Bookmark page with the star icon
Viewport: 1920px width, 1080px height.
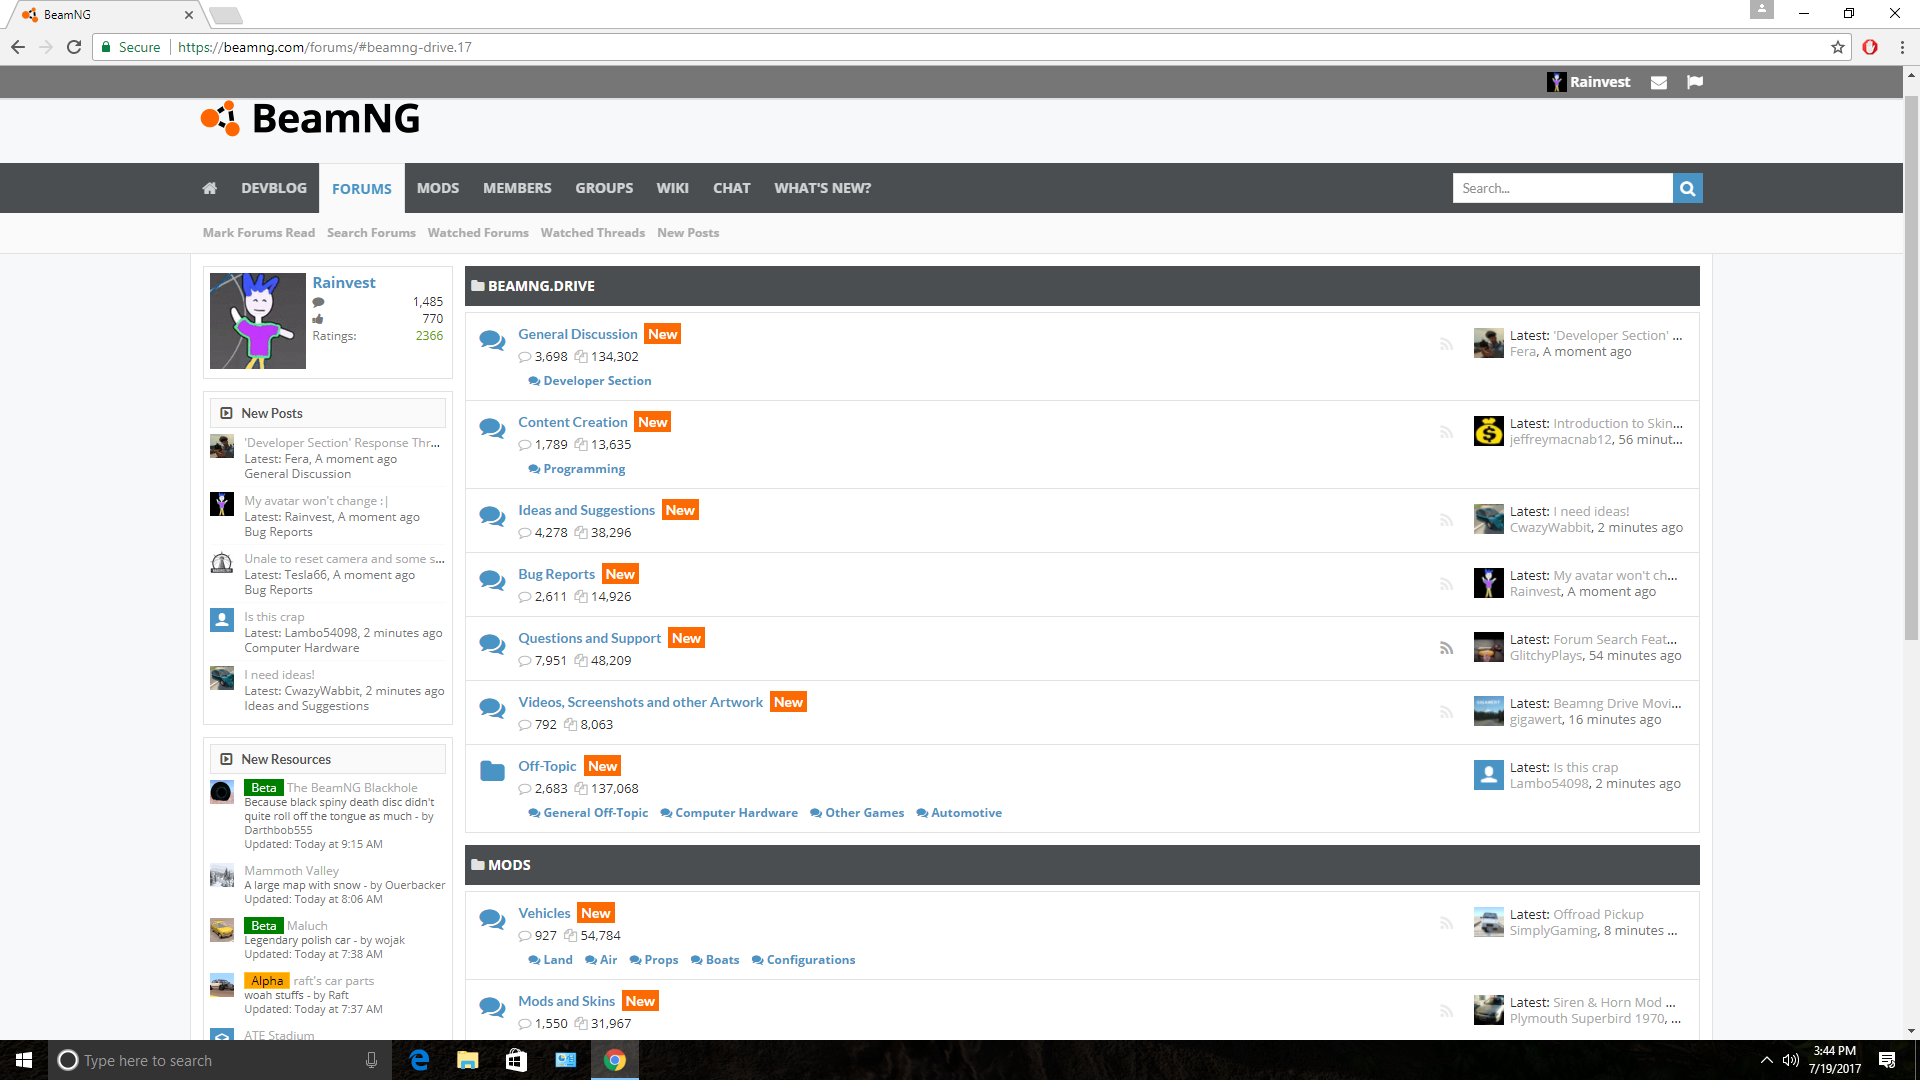click(x=1838, y=47)
